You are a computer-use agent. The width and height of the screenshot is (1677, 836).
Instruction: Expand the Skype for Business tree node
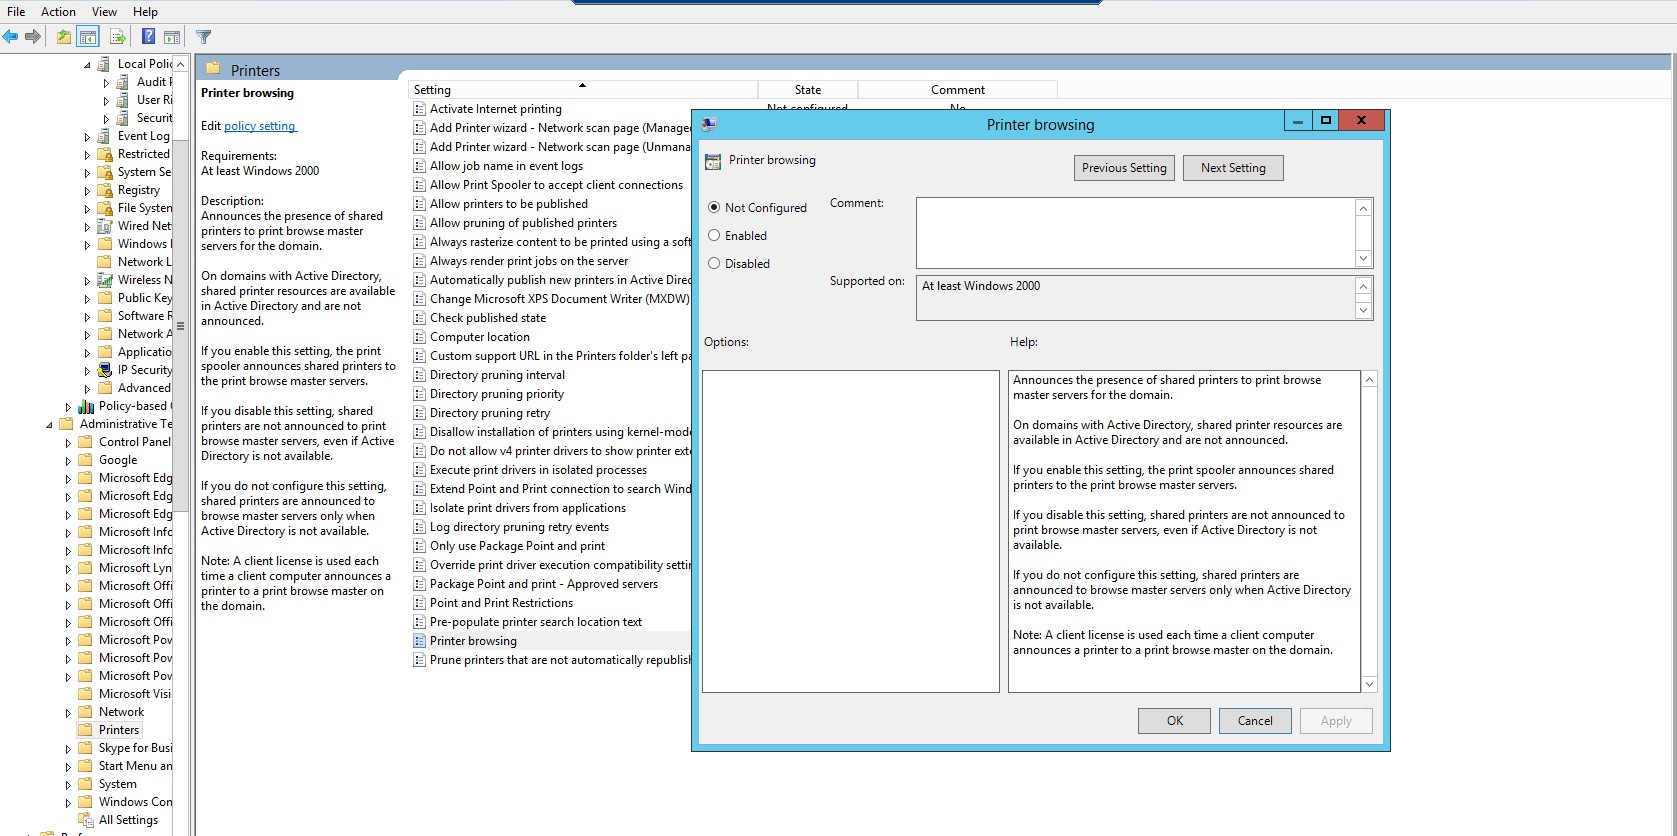68,748
